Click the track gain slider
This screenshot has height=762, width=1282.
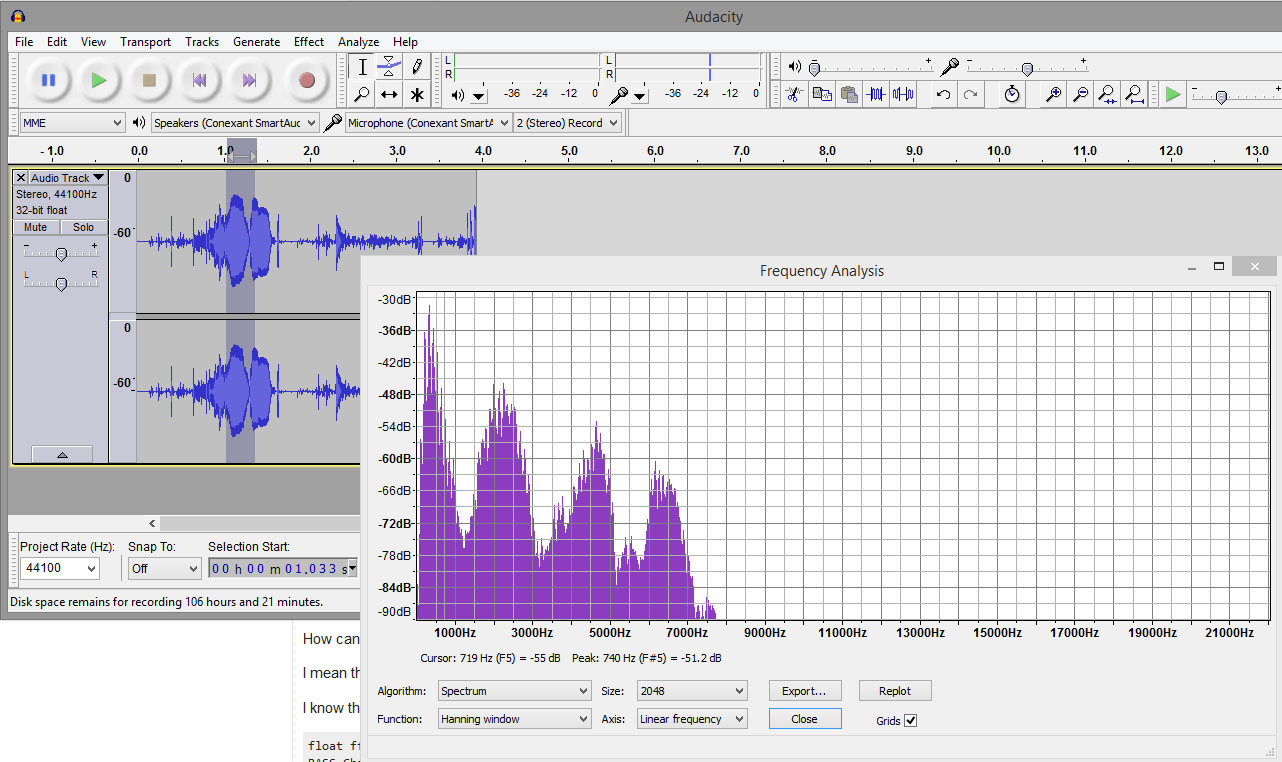pyautogui.click(x=61, y=254)
